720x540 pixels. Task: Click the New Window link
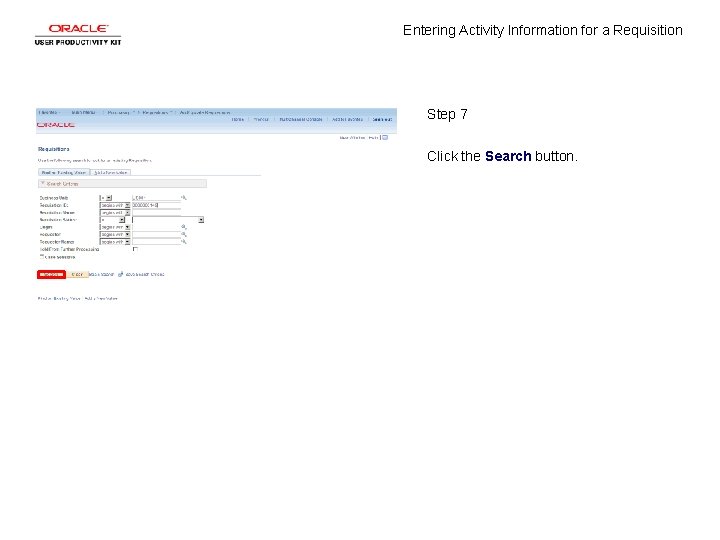352,138
